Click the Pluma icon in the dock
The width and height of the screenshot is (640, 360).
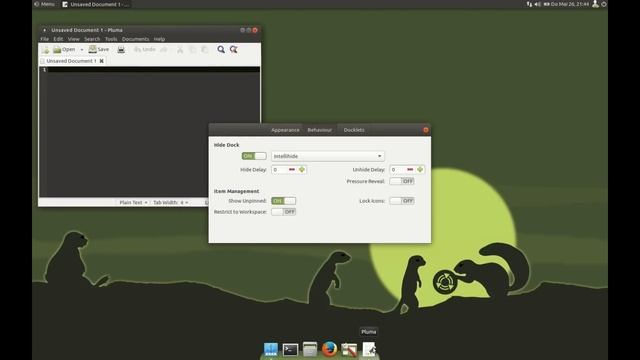click(x=369, y=349)
